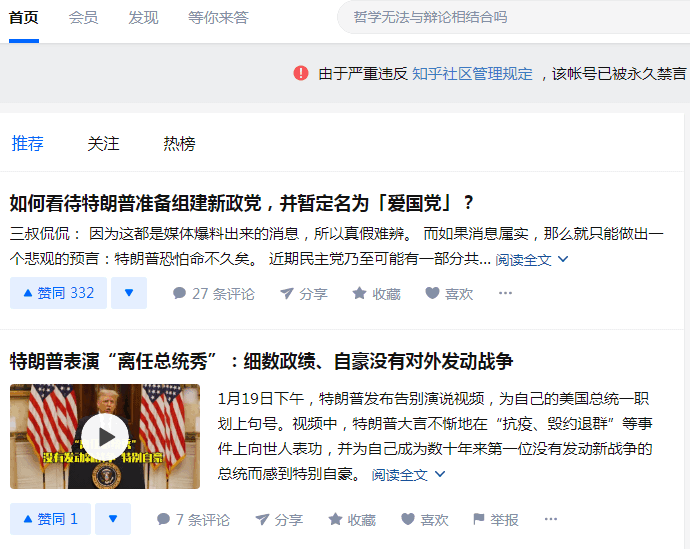Expand 阅读全文 on the 爱国党 answer
The image size is (690, 549).
pos(532,260)
